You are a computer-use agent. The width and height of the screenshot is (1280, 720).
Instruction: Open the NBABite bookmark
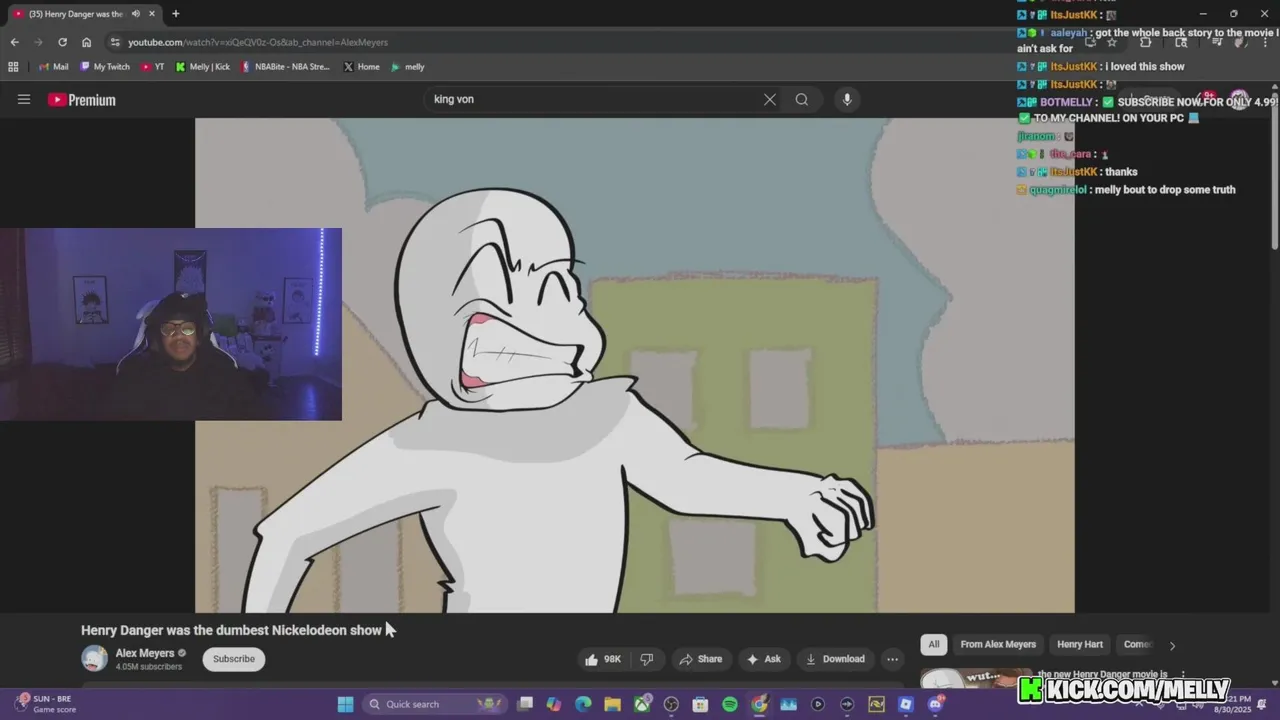285,67
